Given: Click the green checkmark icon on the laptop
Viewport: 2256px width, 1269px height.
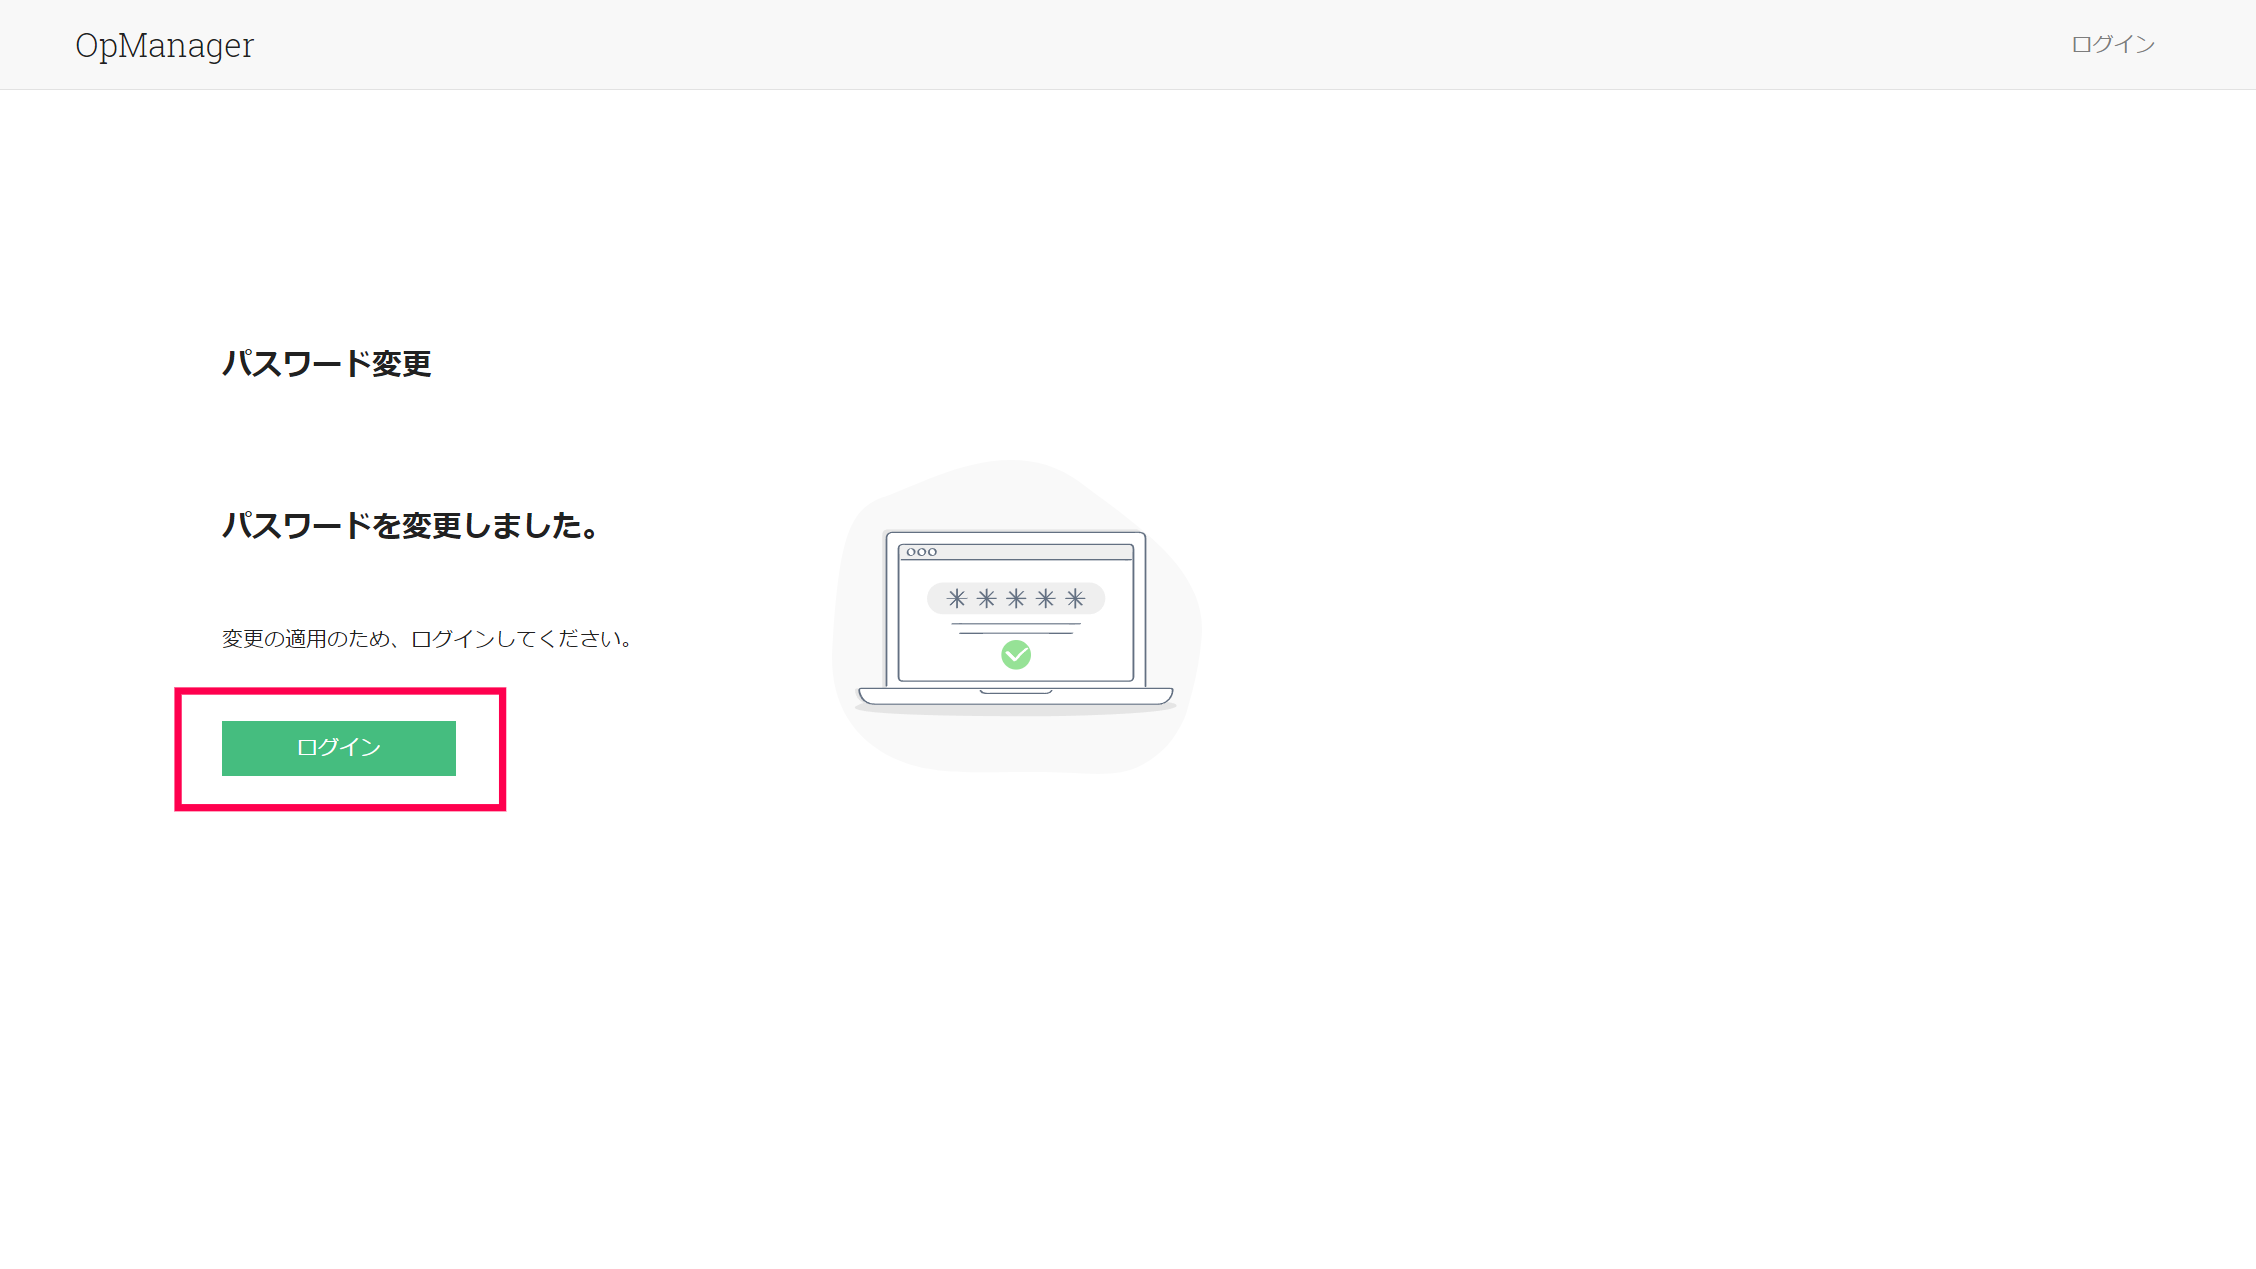Looking at the screenshot, I should coord(1016,655).
